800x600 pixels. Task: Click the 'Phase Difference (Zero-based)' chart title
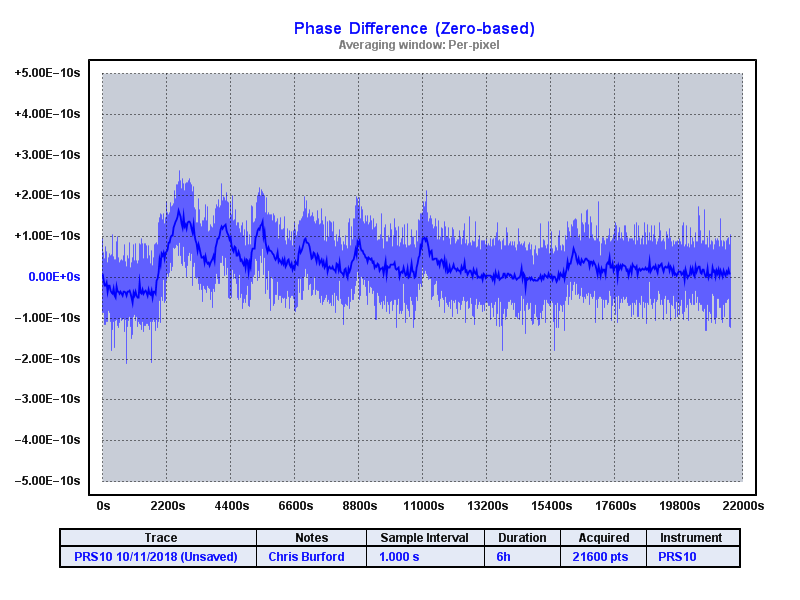(x=414, y=28)
